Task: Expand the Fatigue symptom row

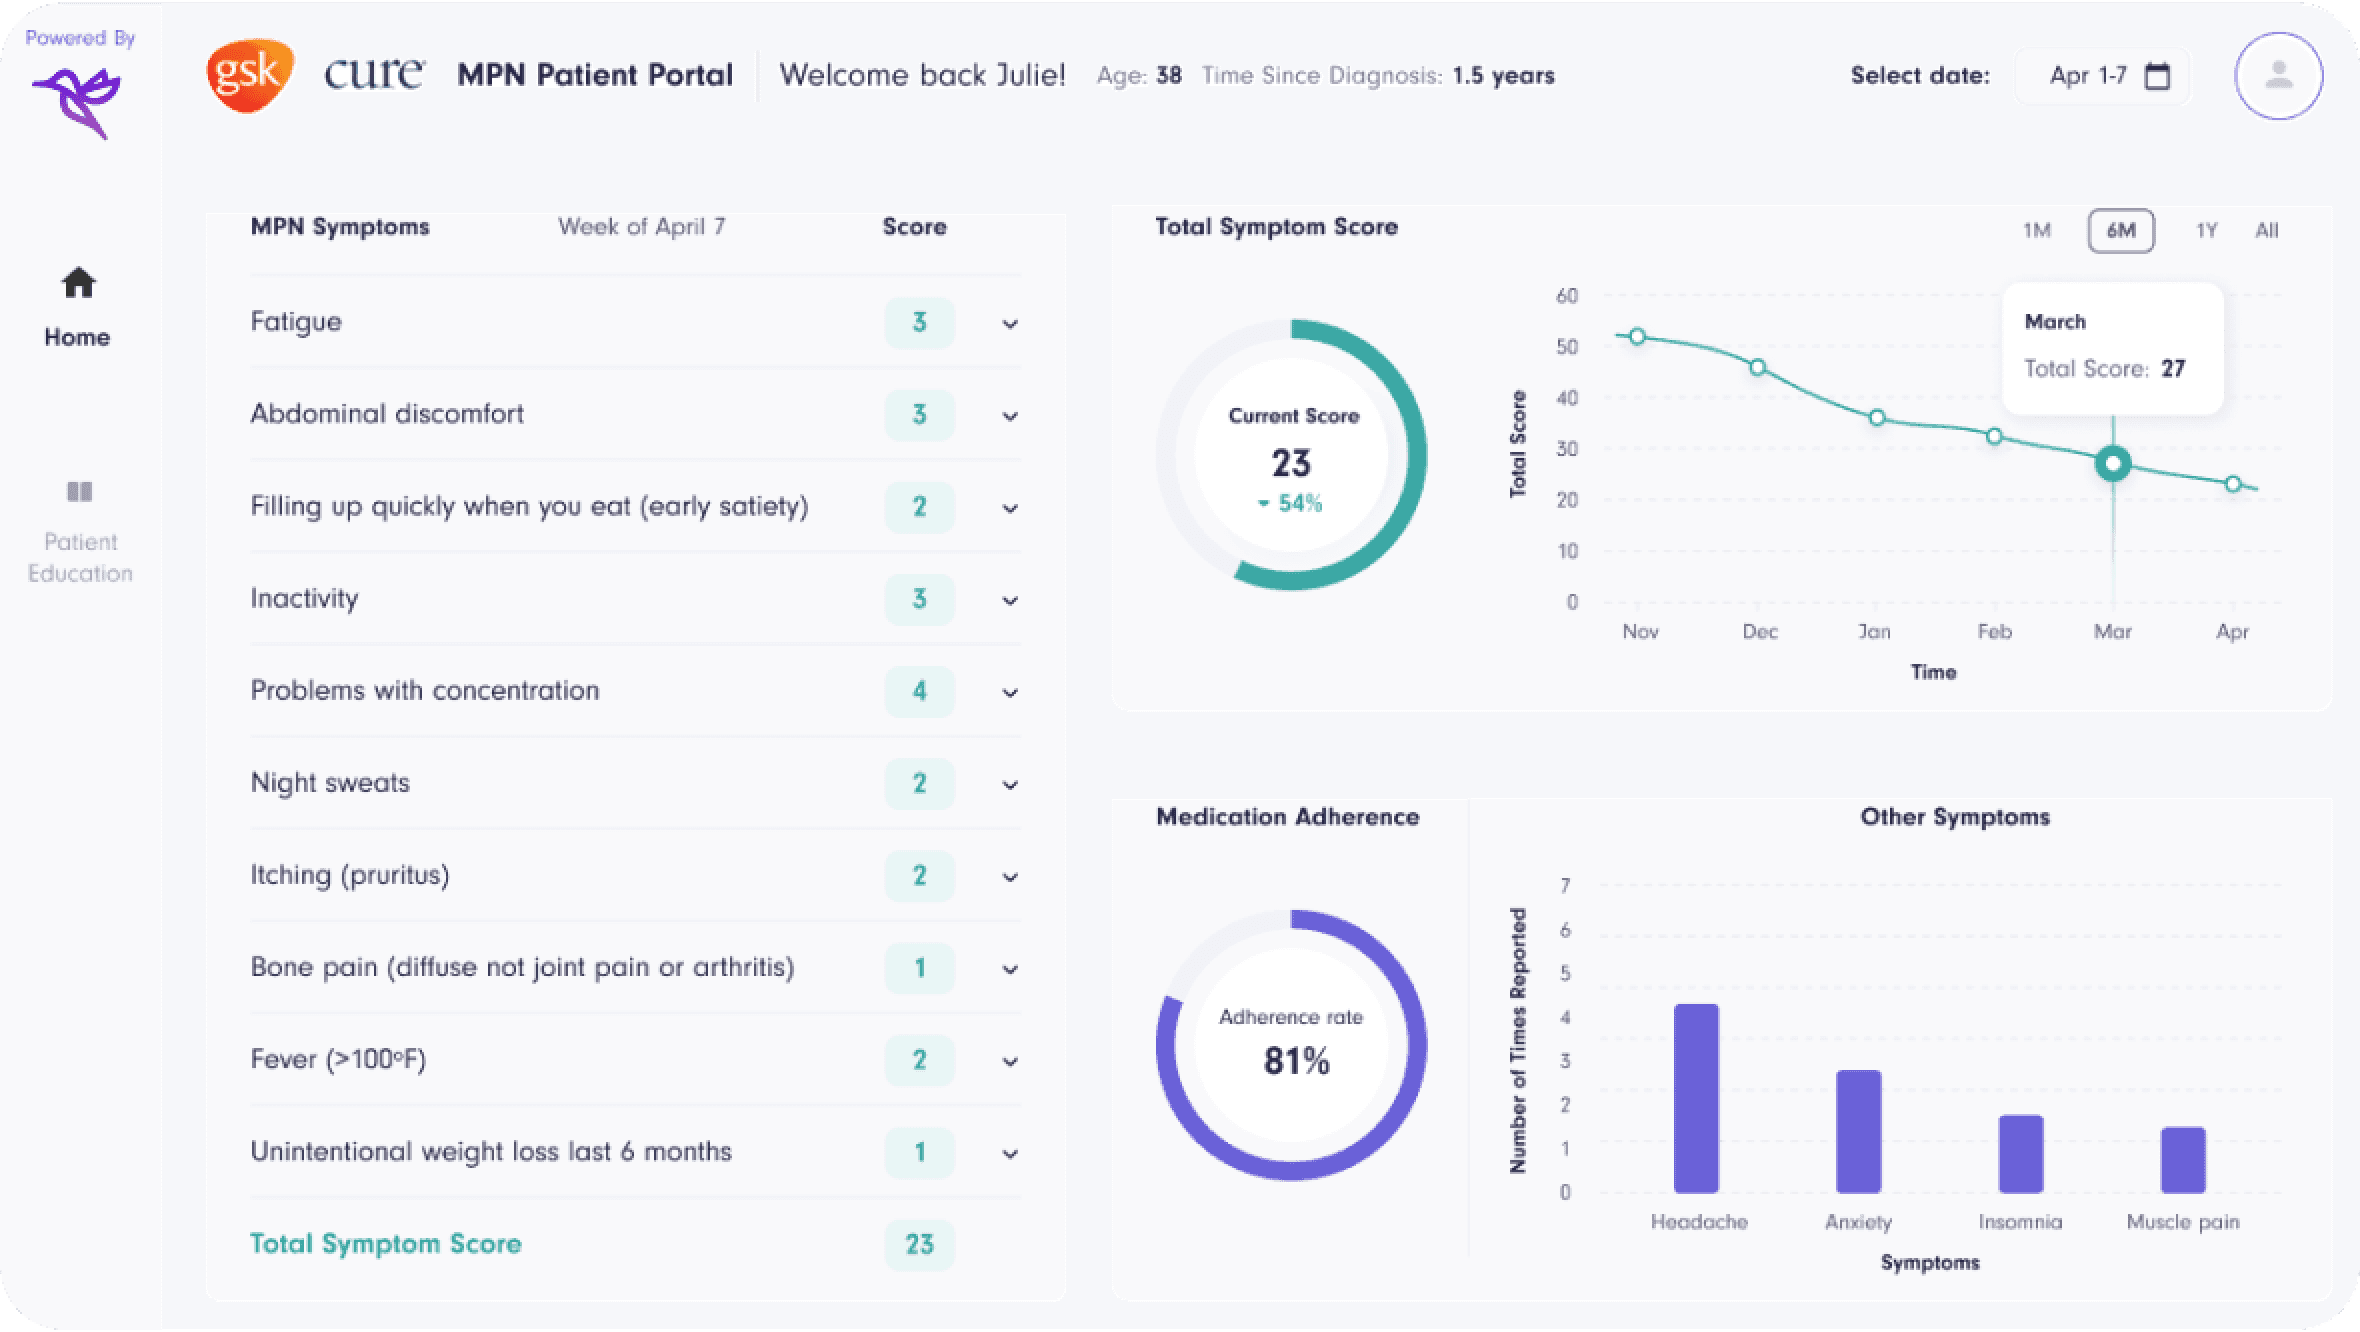Action: tap(1011, 323)
